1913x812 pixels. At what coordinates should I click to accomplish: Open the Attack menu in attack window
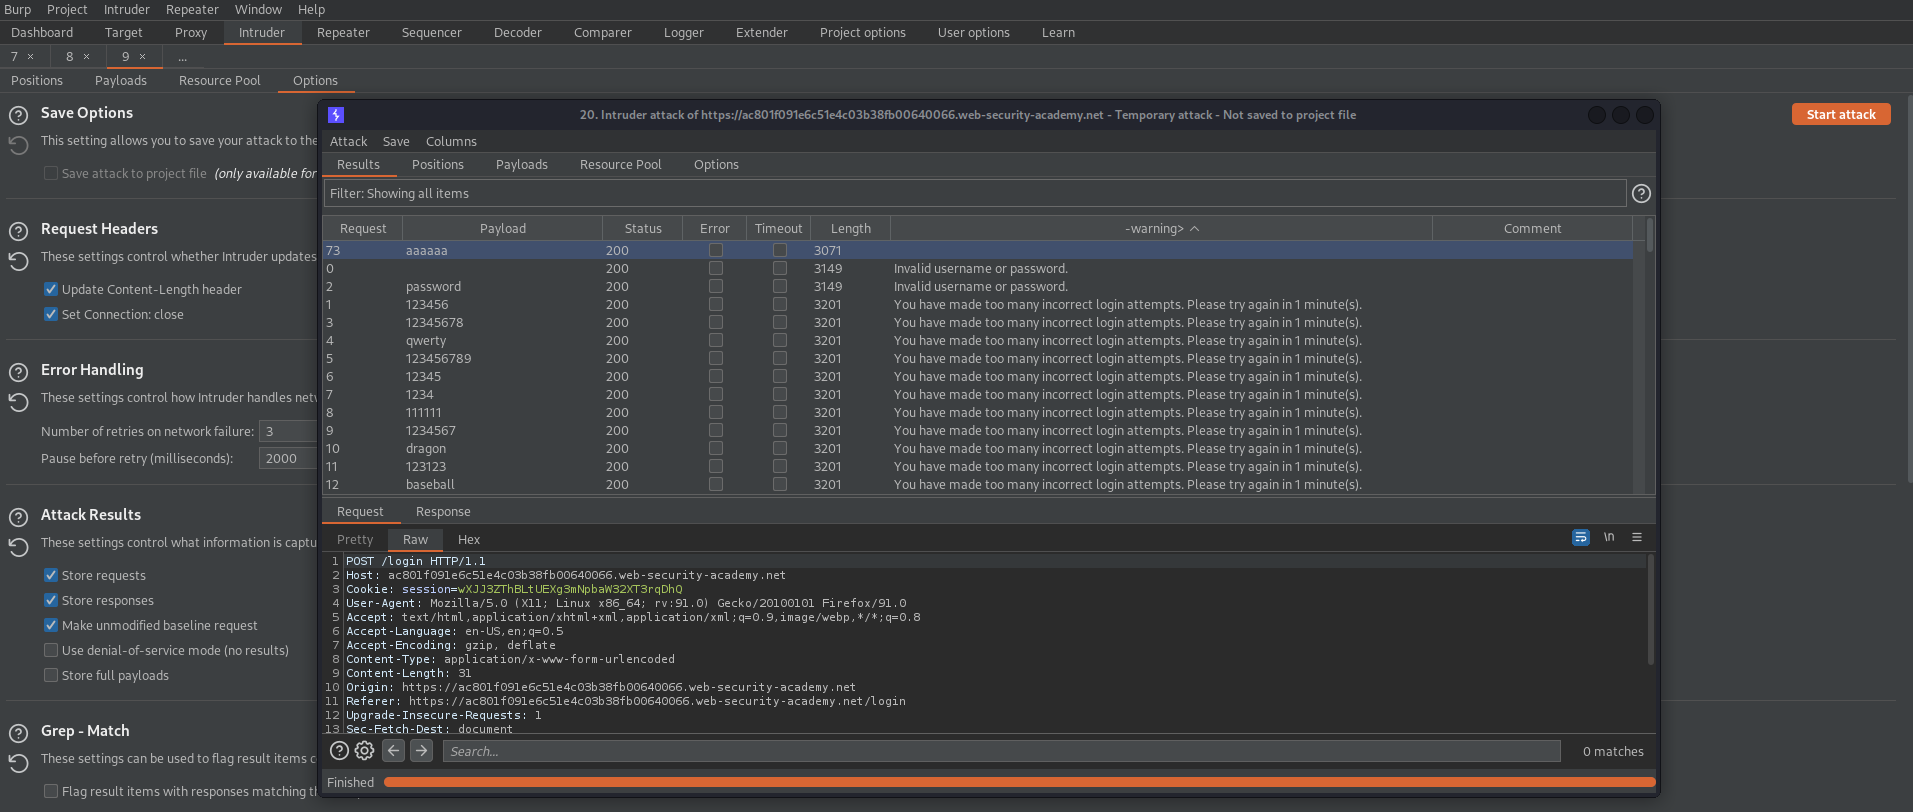[348, 142]
